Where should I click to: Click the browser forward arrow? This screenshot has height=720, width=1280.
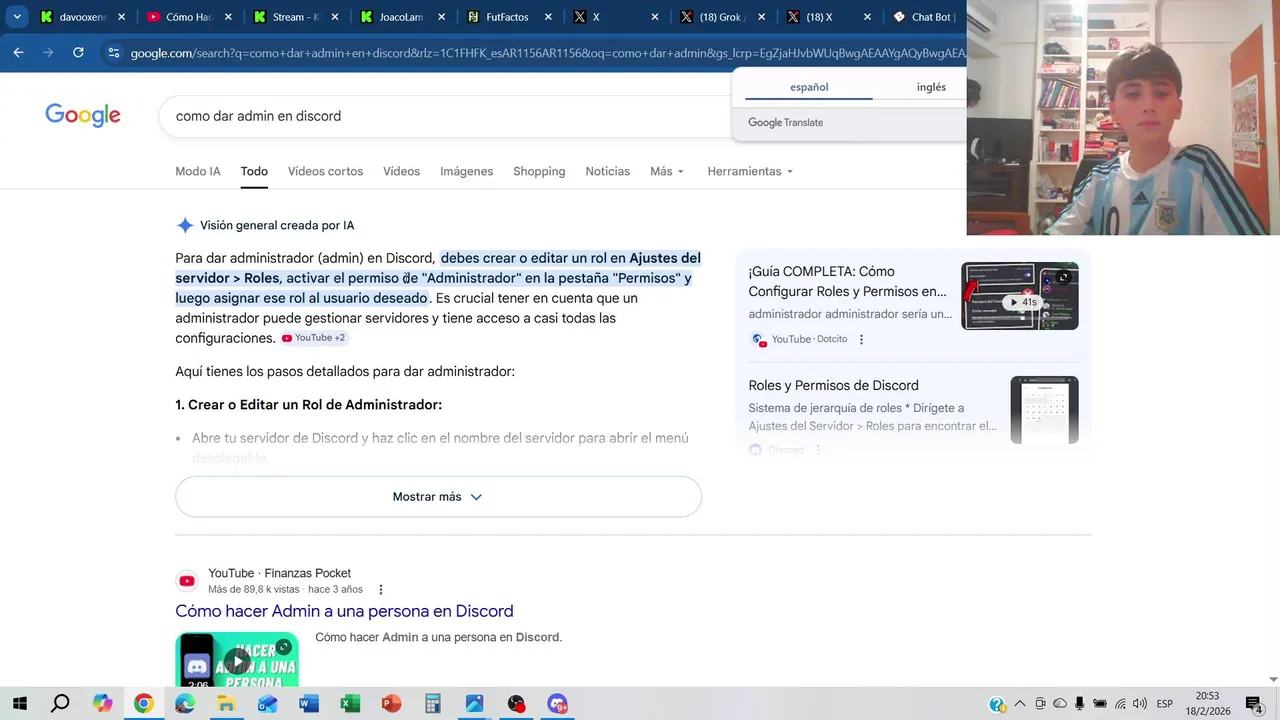48,53
